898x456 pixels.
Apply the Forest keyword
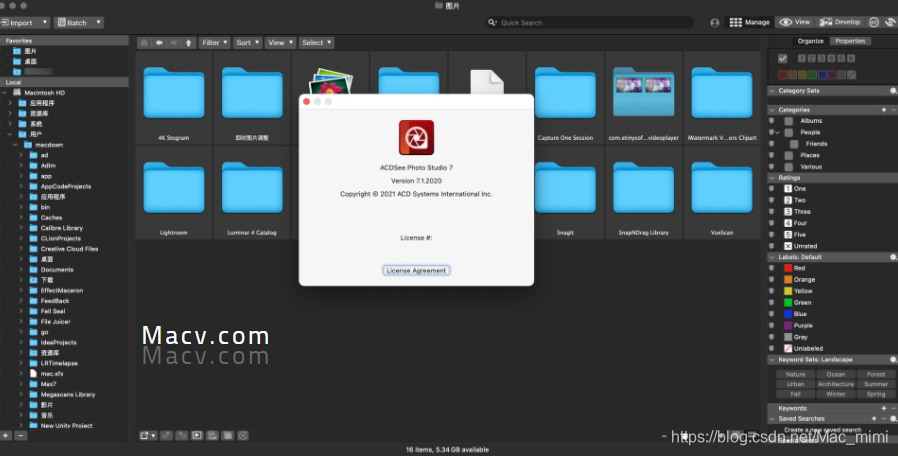(x=876, y=375)
